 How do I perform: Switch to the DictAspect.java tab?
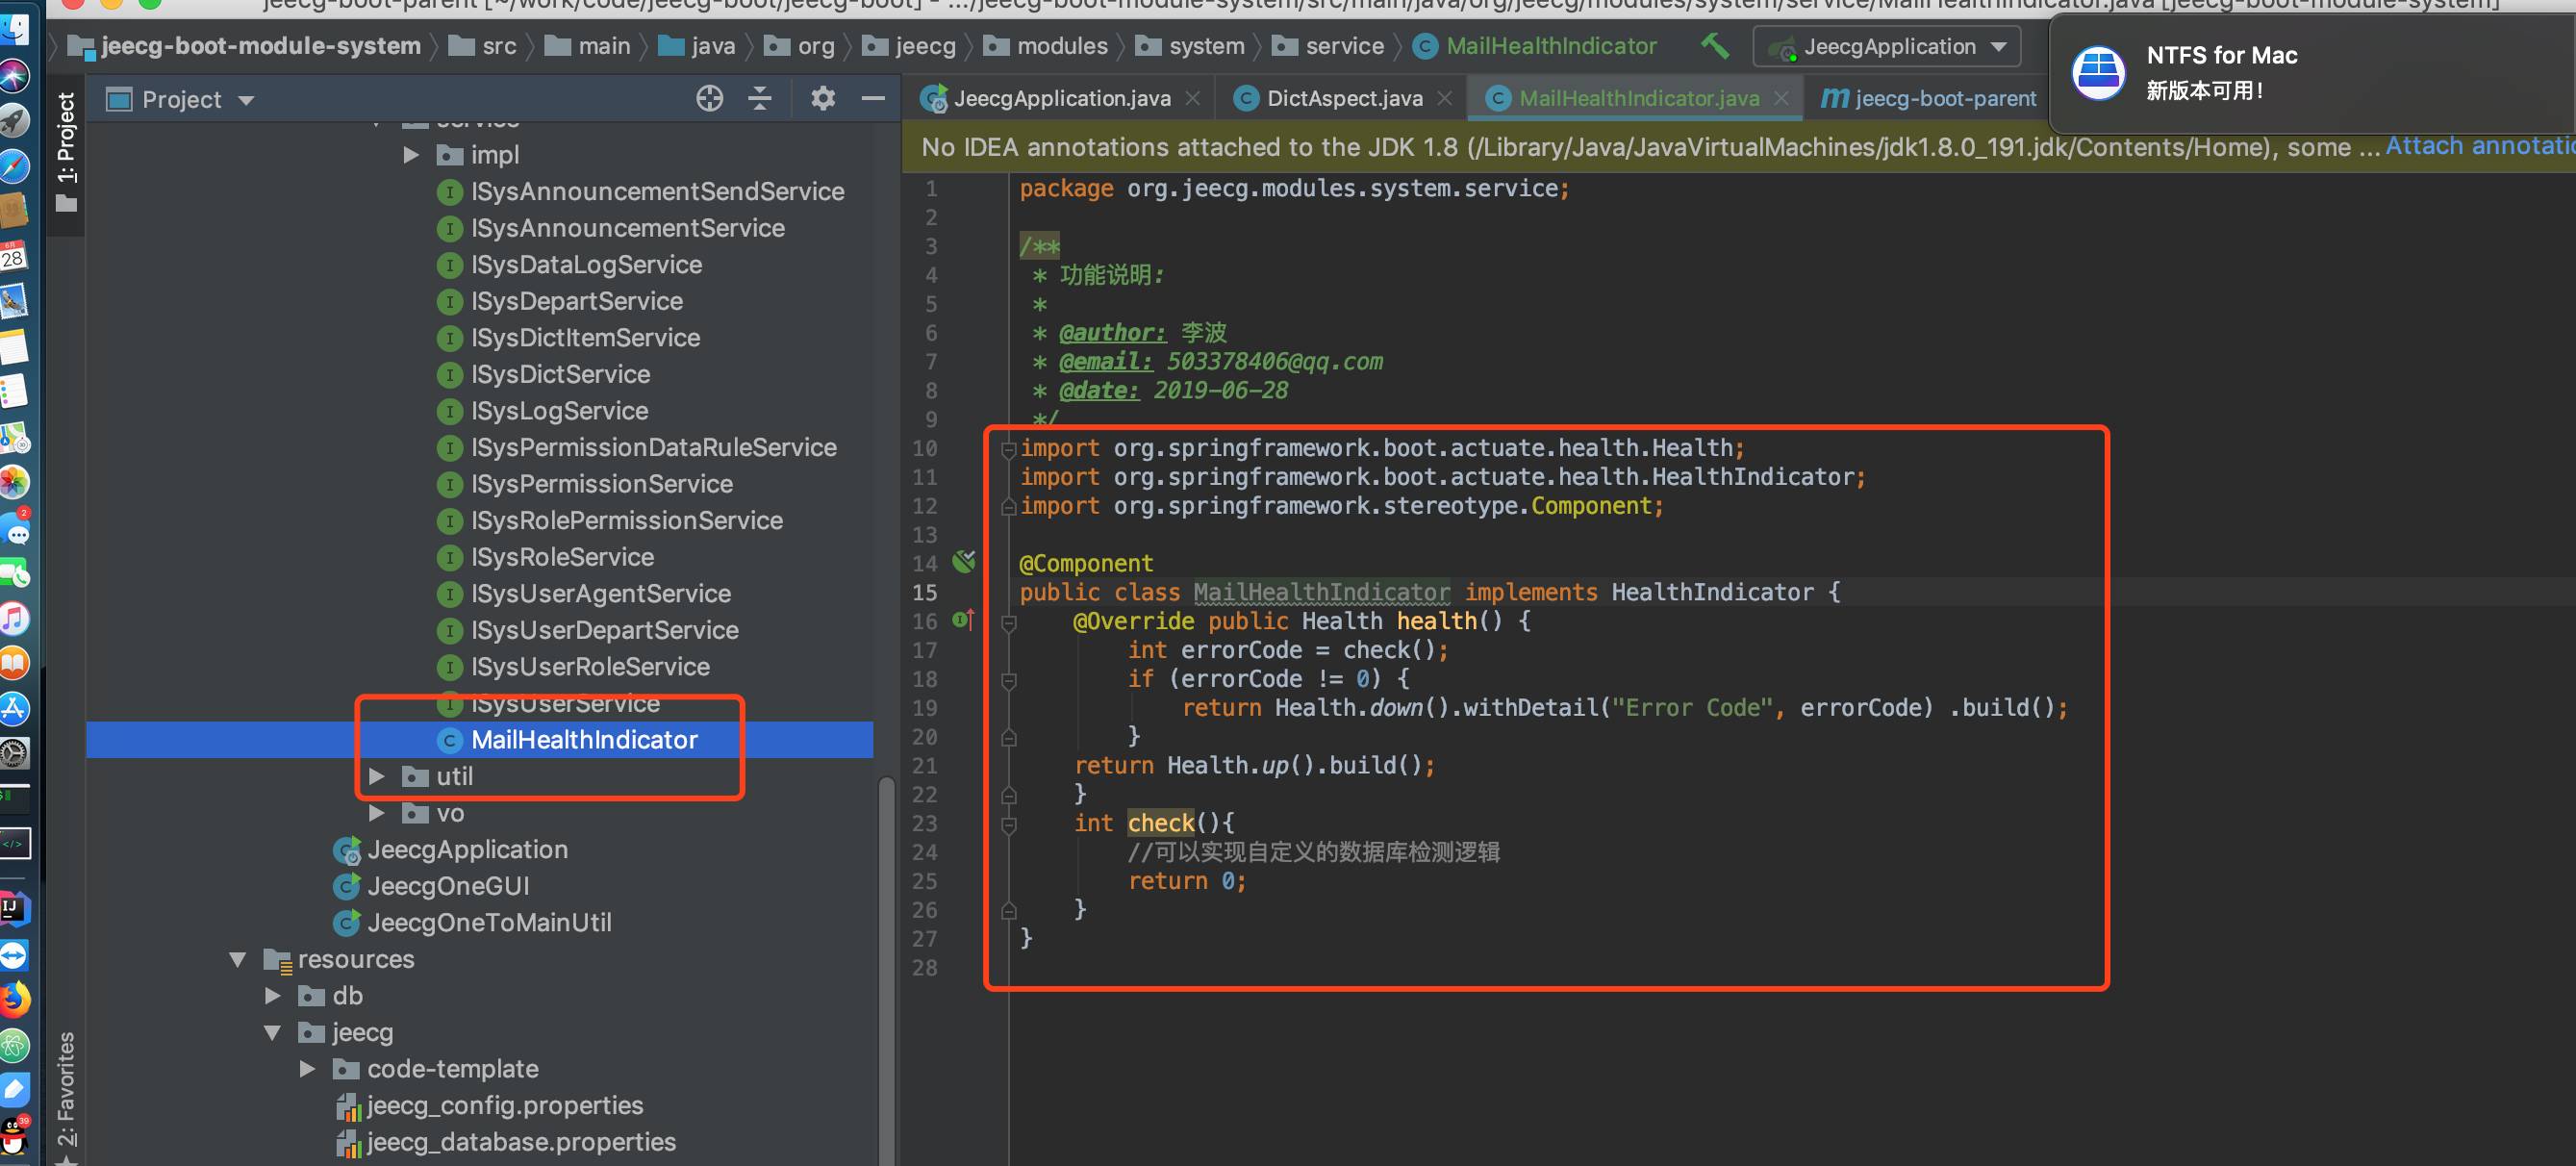tap(1343, 98)
